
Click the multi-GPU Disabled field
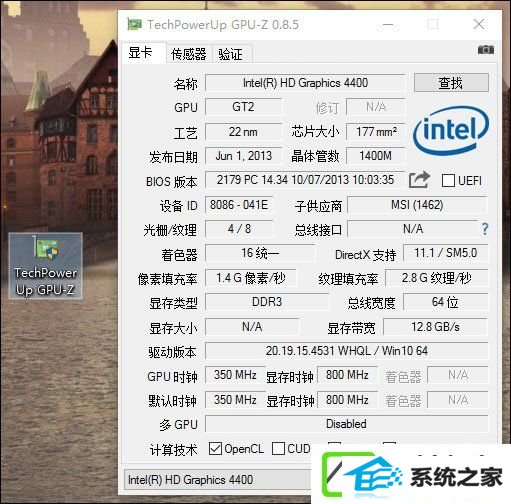tap(347, 424)
